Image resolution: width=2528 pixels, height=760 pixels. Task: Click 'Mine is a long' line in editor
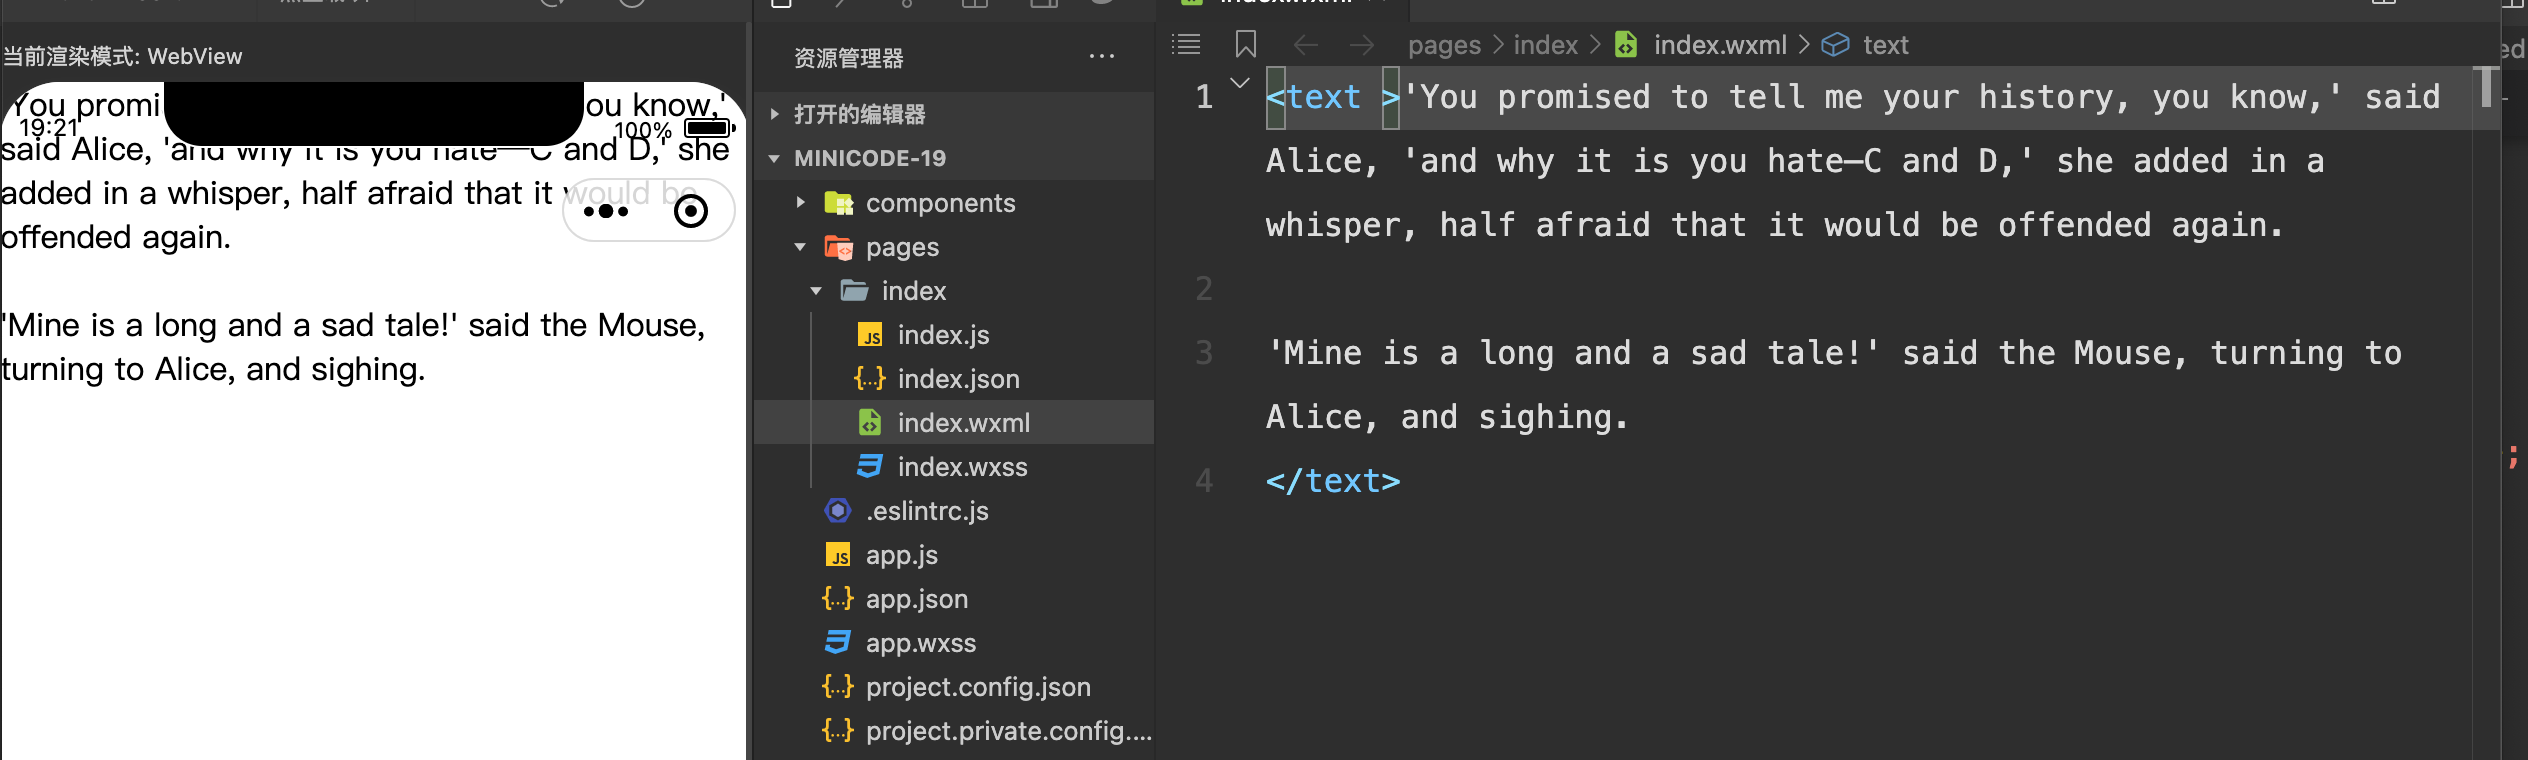click(1834, 353)
